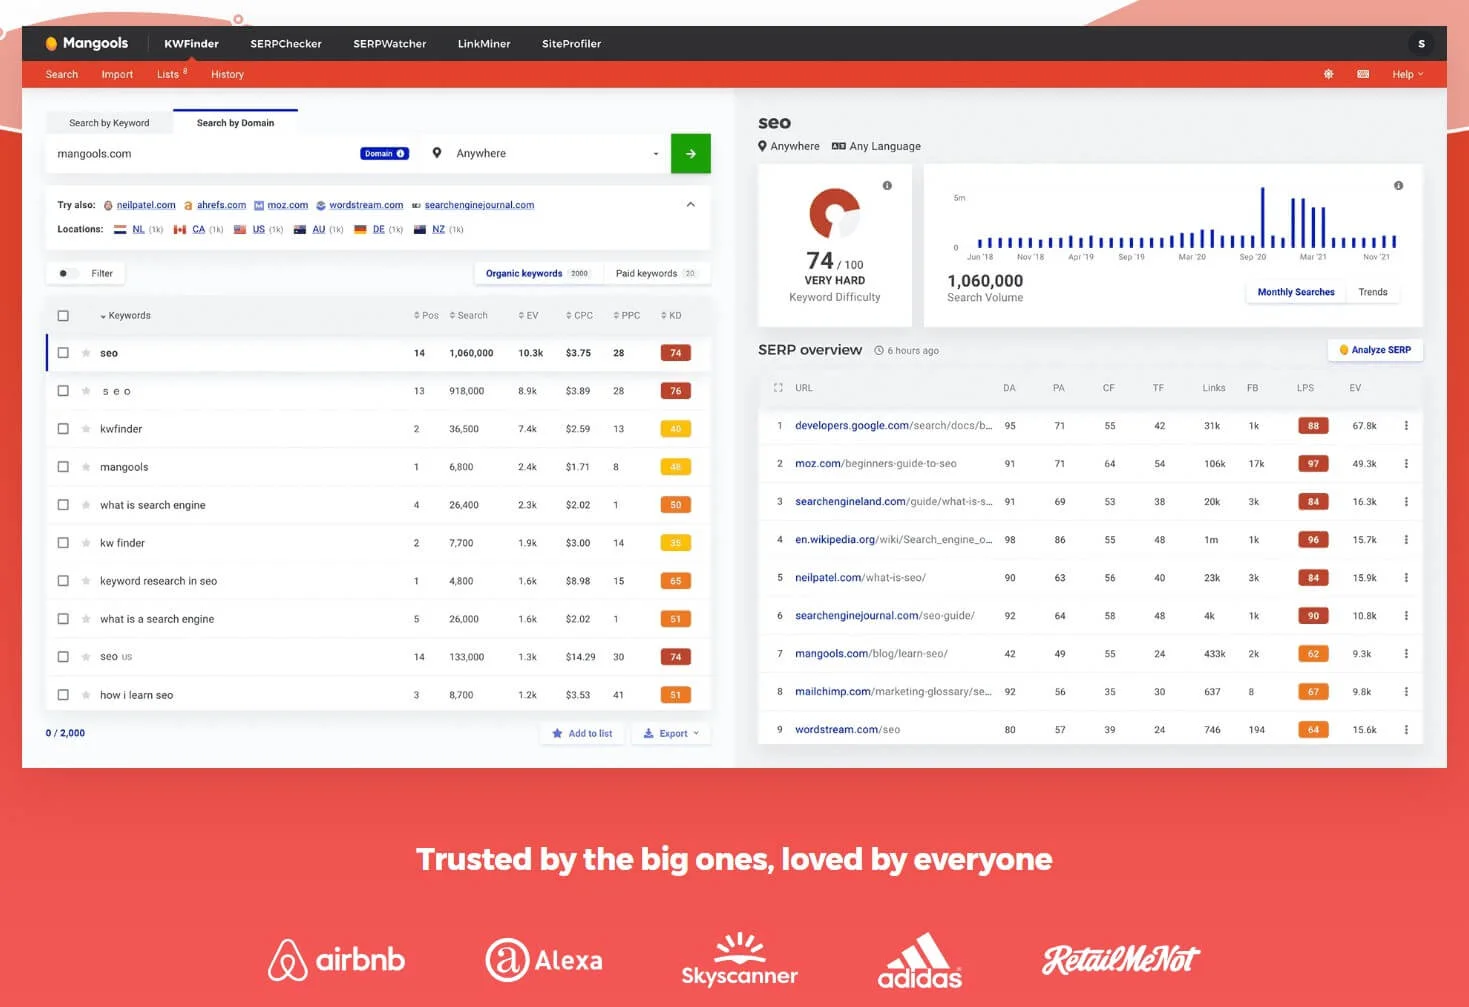Open neilpatel.com suggestion link
This screenshot has width=1469, height=1007.
pyautogui.click(x=146, y=205)
